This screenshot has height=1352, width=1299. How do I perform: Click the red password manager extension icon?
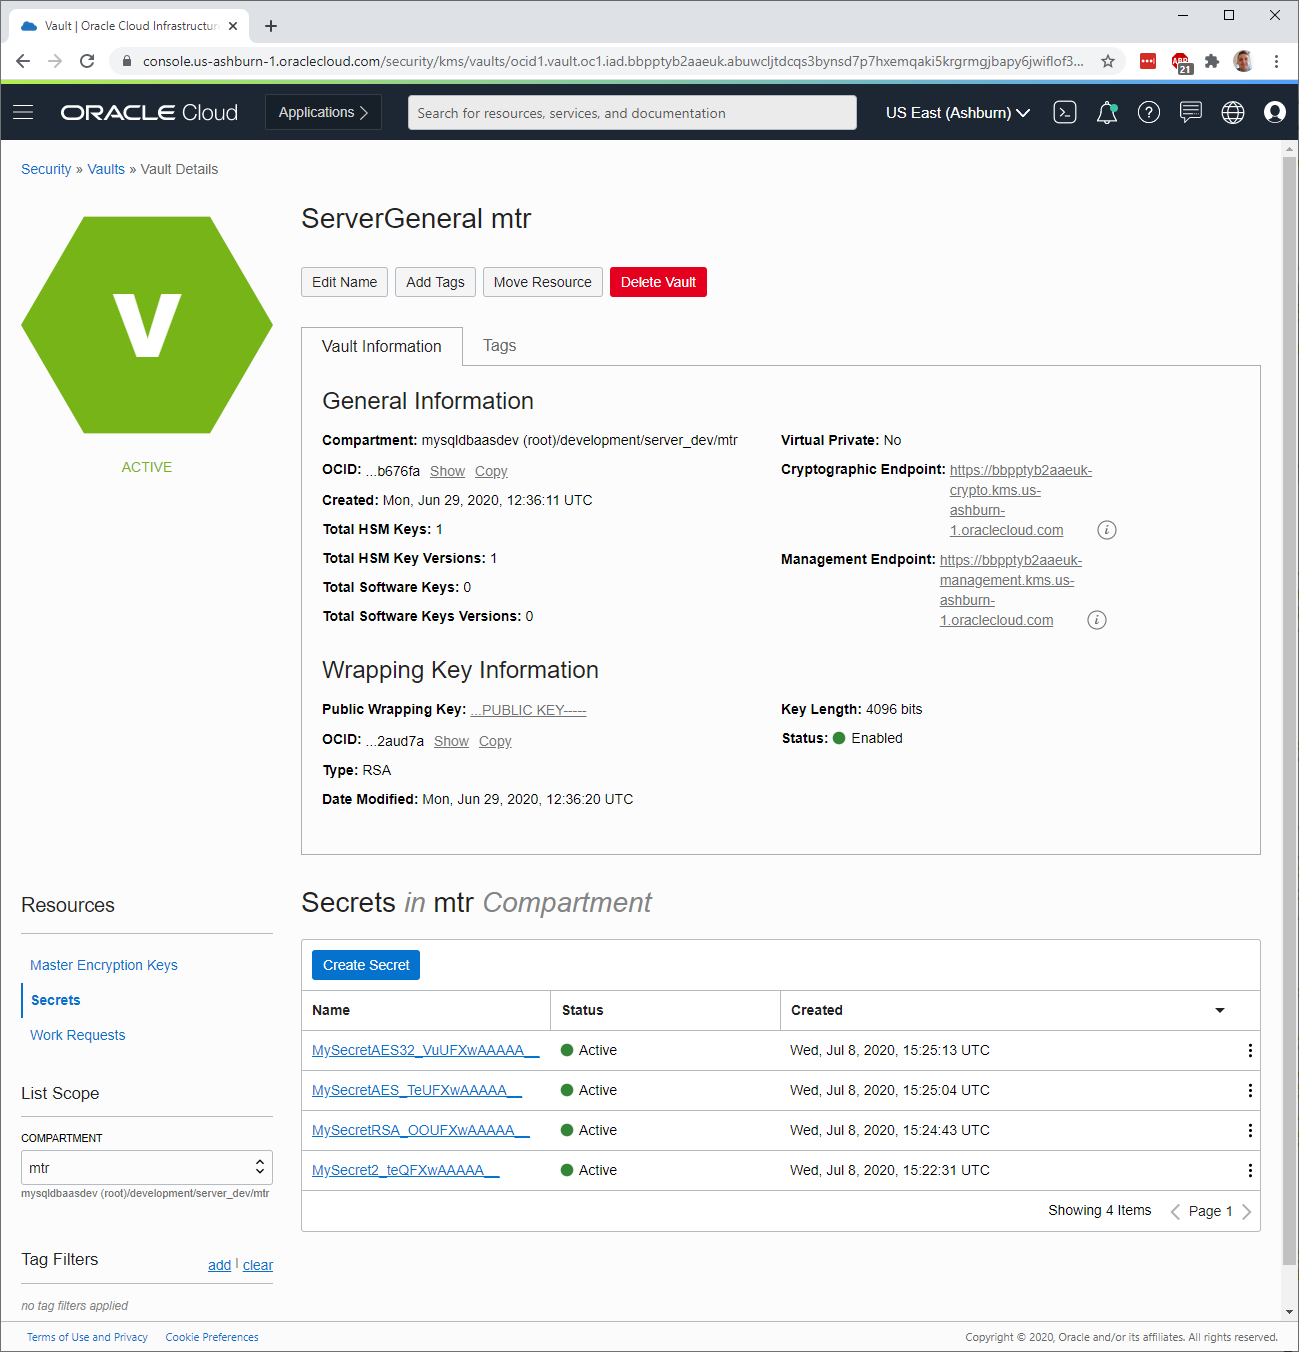[x=1148, y=61]
